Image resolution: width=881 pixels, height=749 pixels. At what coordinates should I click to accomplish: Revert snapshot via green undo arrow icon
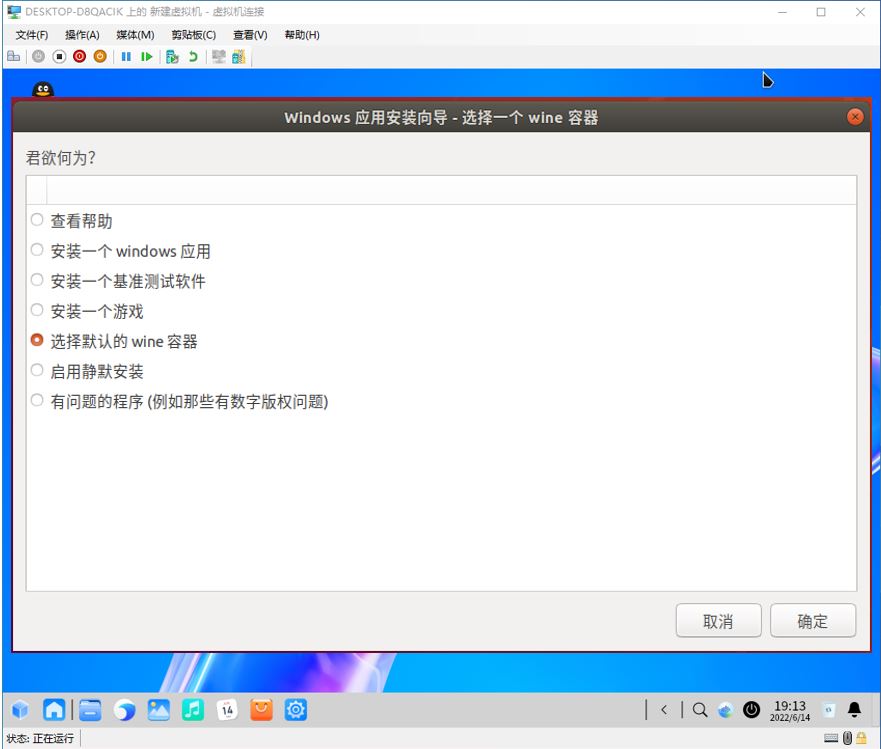point(193,57)
